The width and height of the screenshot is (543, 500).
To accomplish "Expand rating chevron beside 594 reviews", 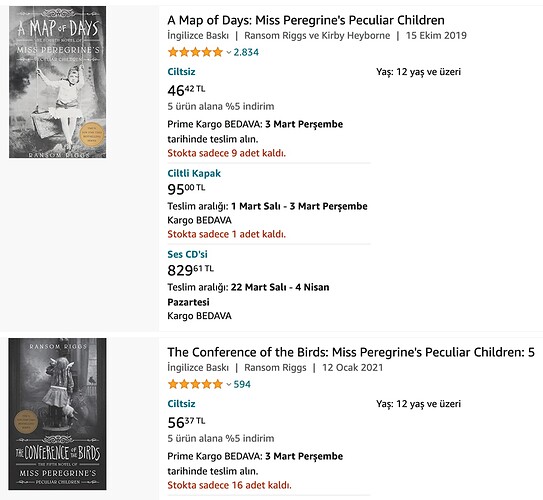I will (229, 385).
